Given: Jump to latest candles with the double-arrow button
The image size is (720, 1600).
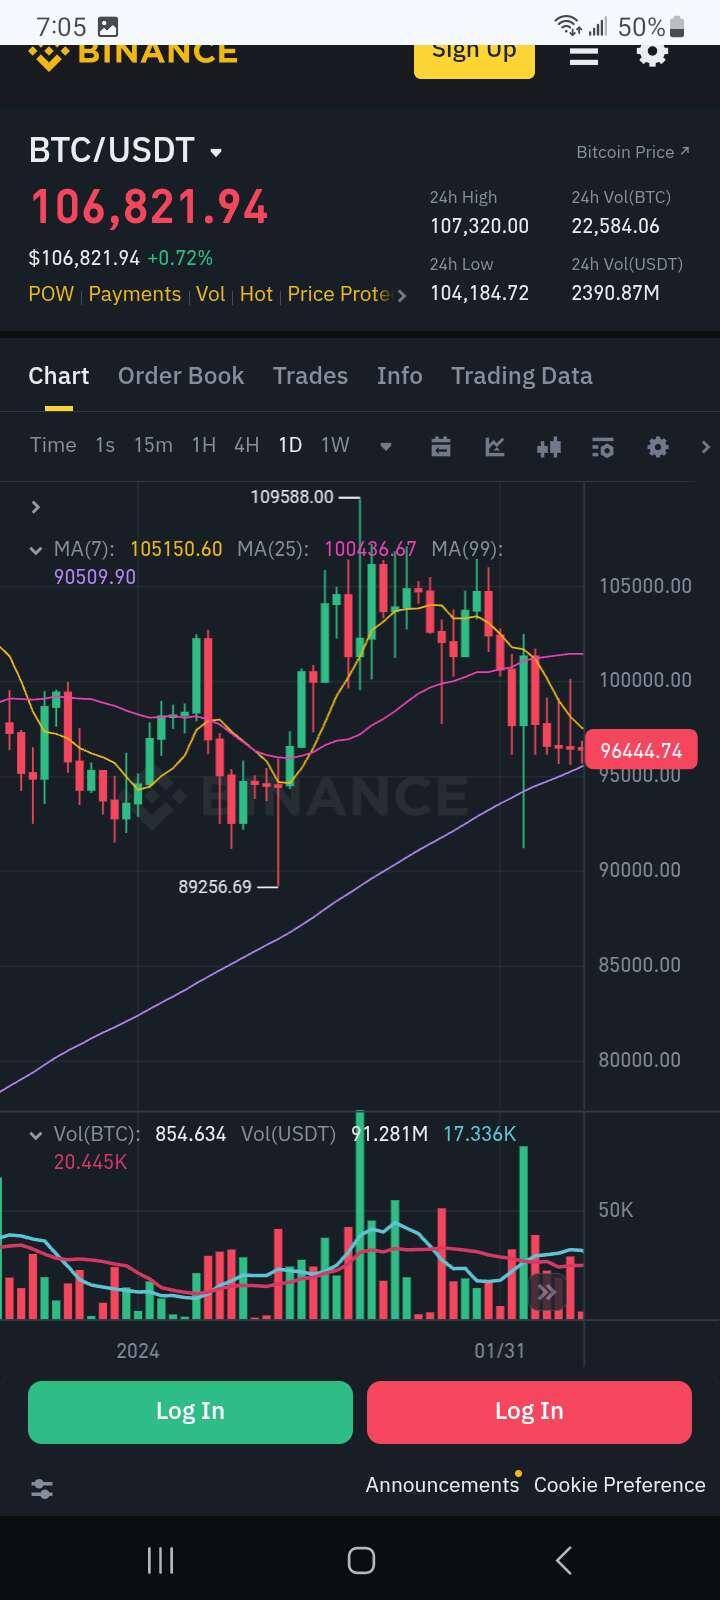Looking at the screenshot, I should (546, 1292).
